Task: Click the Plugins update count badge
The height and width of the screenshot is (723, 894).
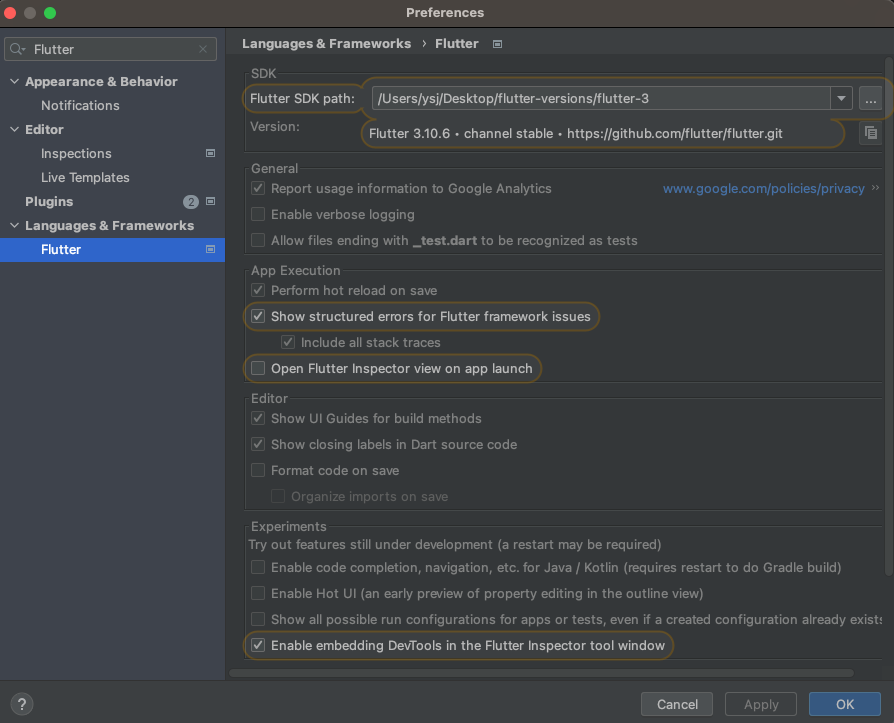Action: point(190,202)
